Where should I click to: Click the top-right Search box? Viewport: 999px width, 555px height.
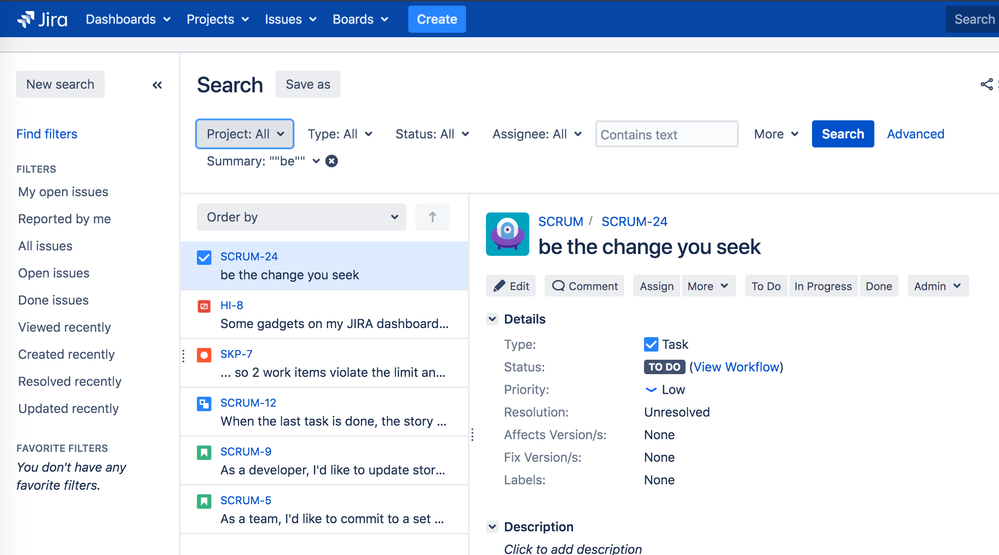(x=972, y=19)
